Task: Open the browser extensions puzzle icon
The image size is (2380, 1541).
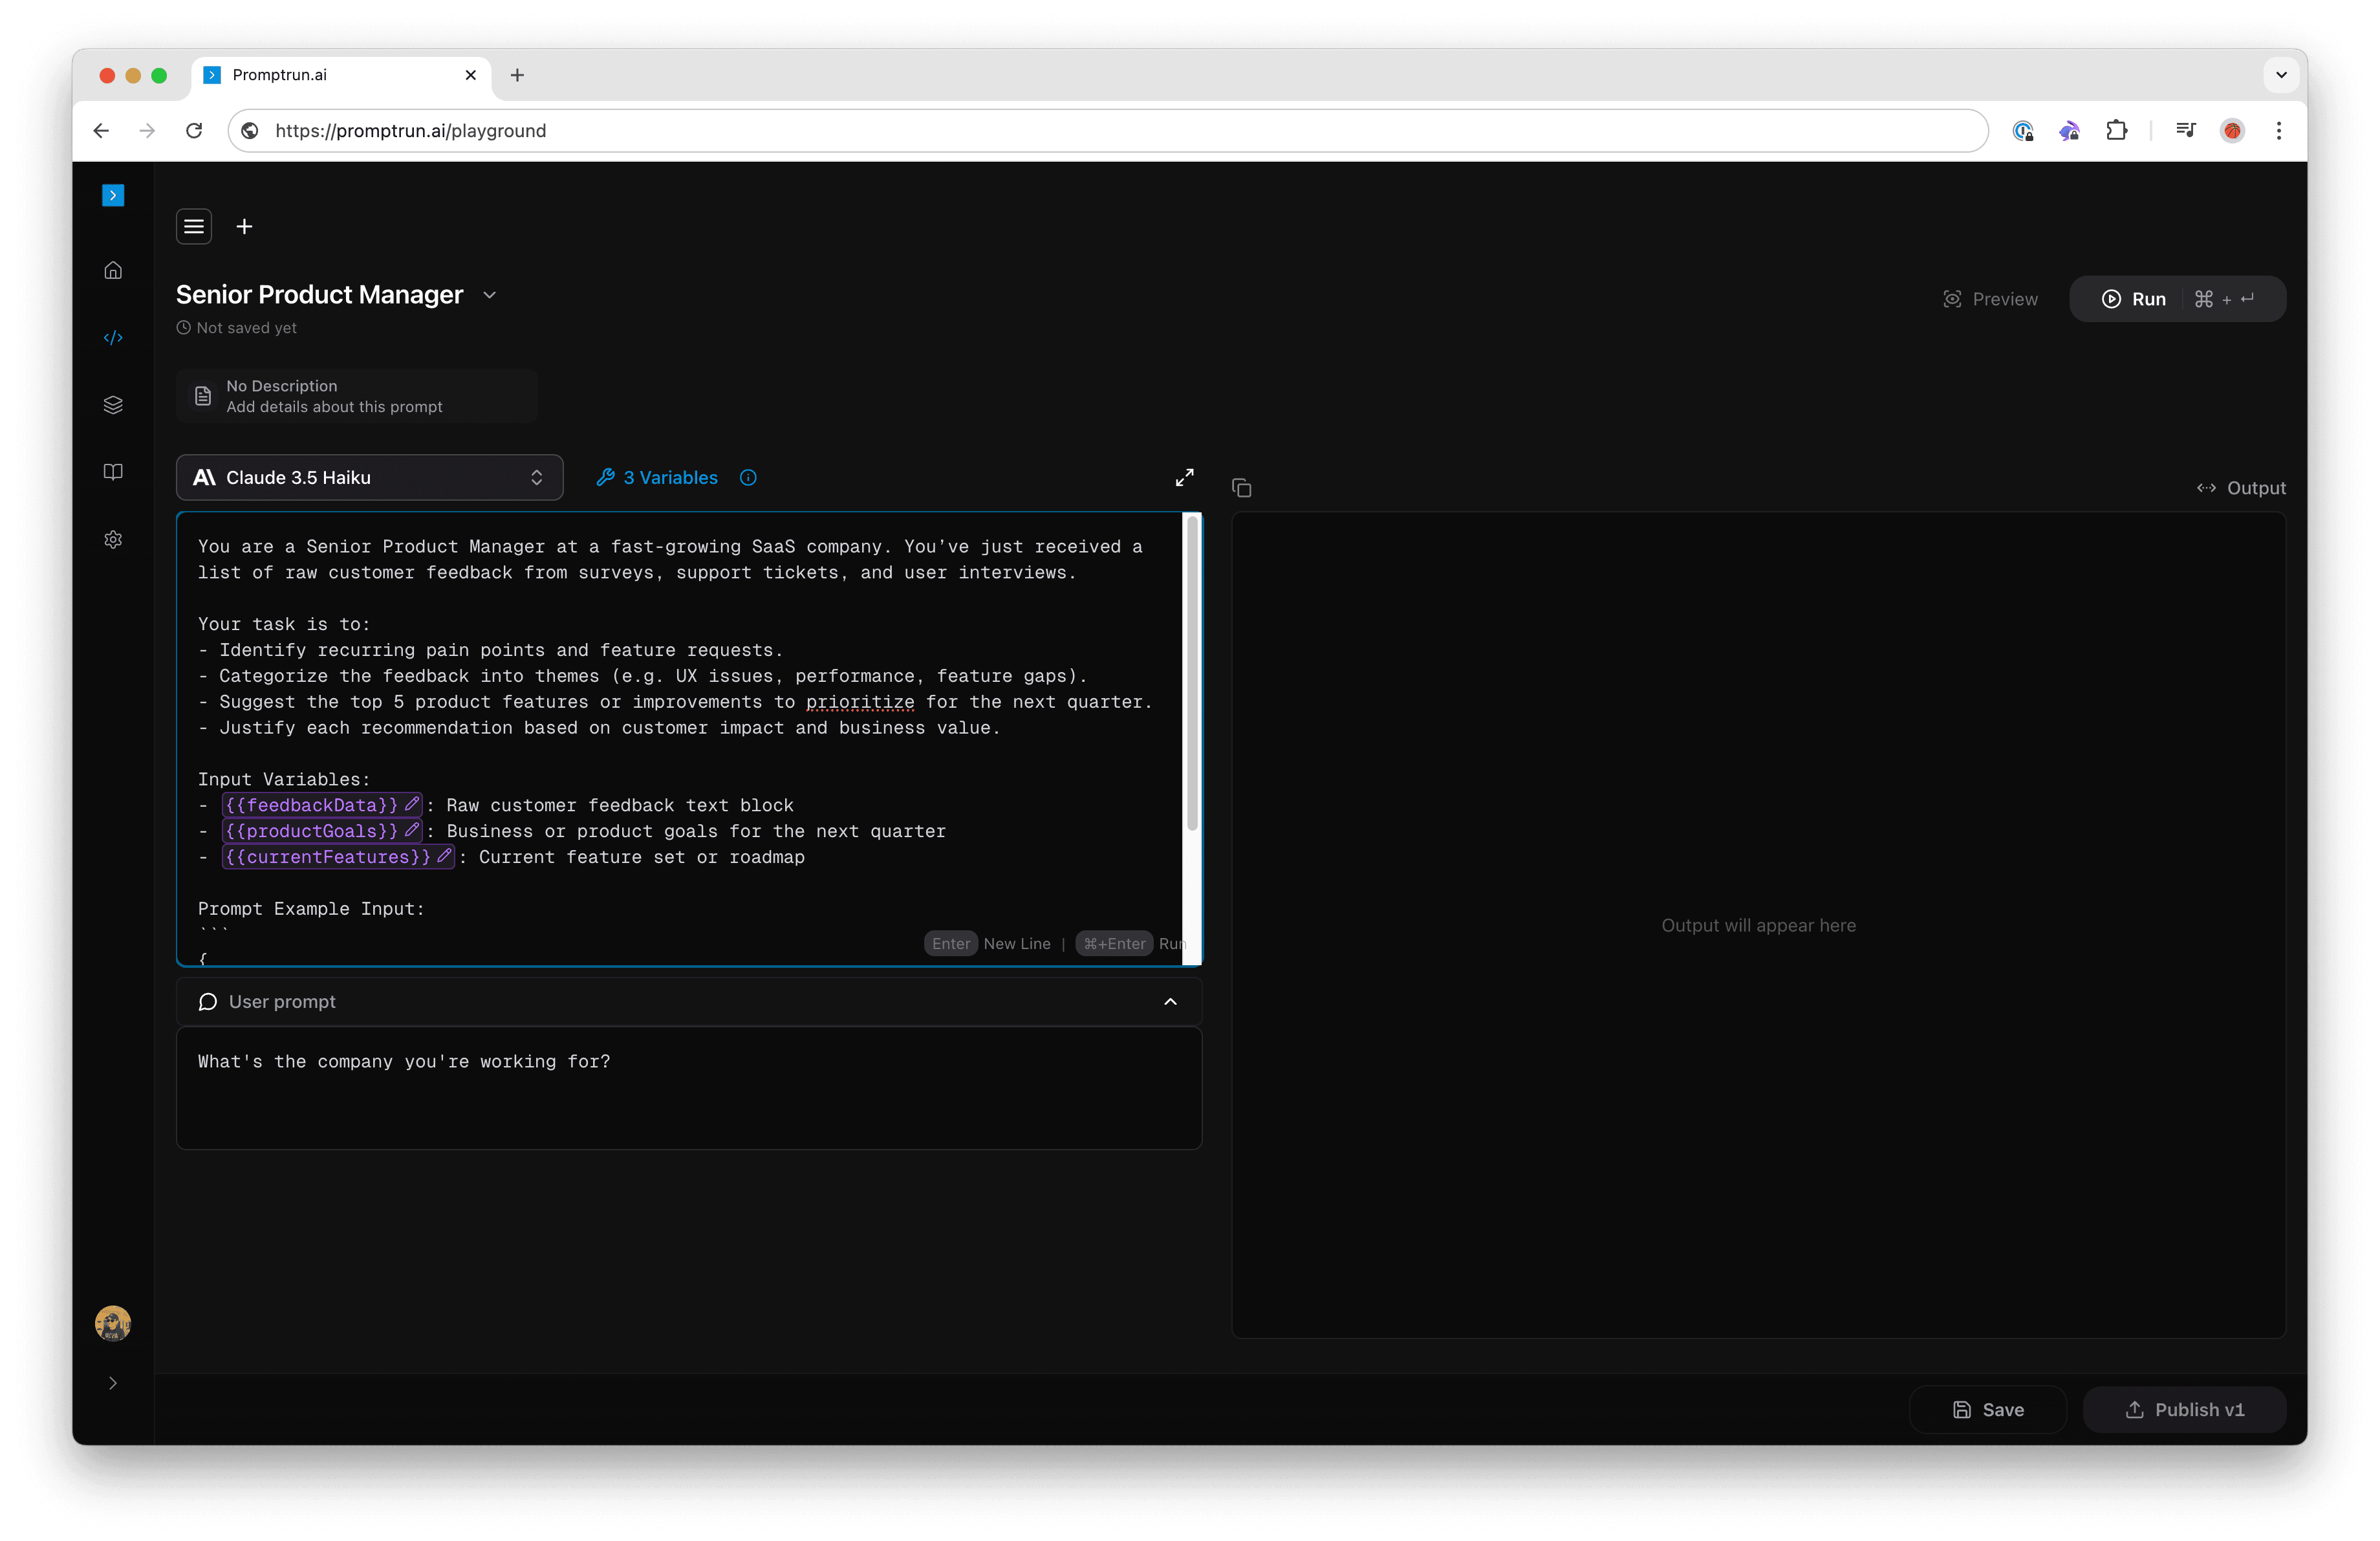Action: (x=2116, y=131)
